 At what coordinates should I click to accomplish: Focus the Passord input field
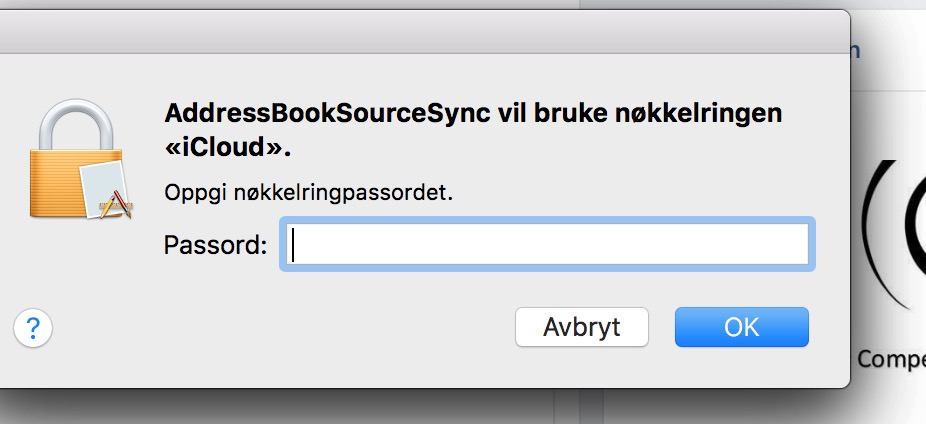(x=547, y=244)
